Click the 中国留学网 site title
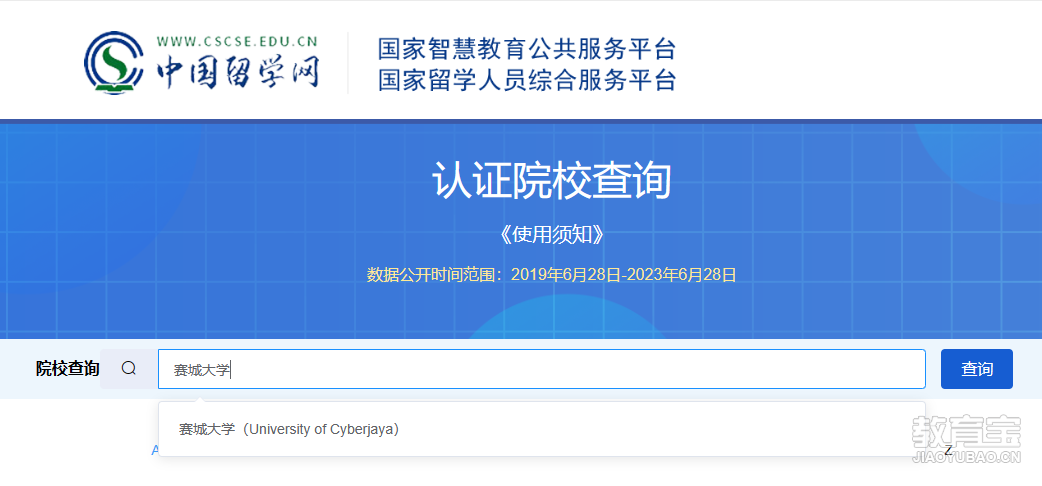Image resolution: width=1042 pixels, height=486 pixels. click(x=238, y=71)
